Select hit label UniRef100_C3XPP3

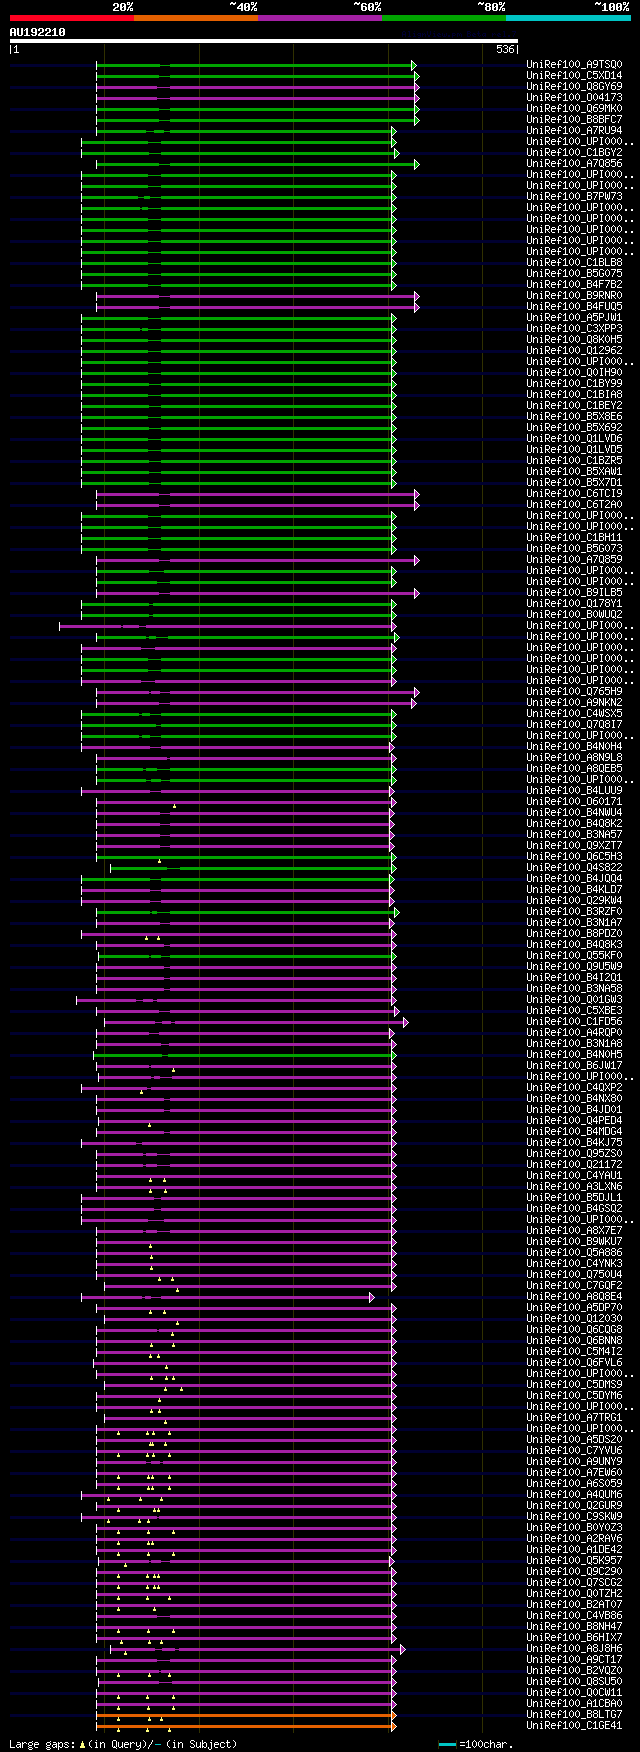click(x=574, y=329)
